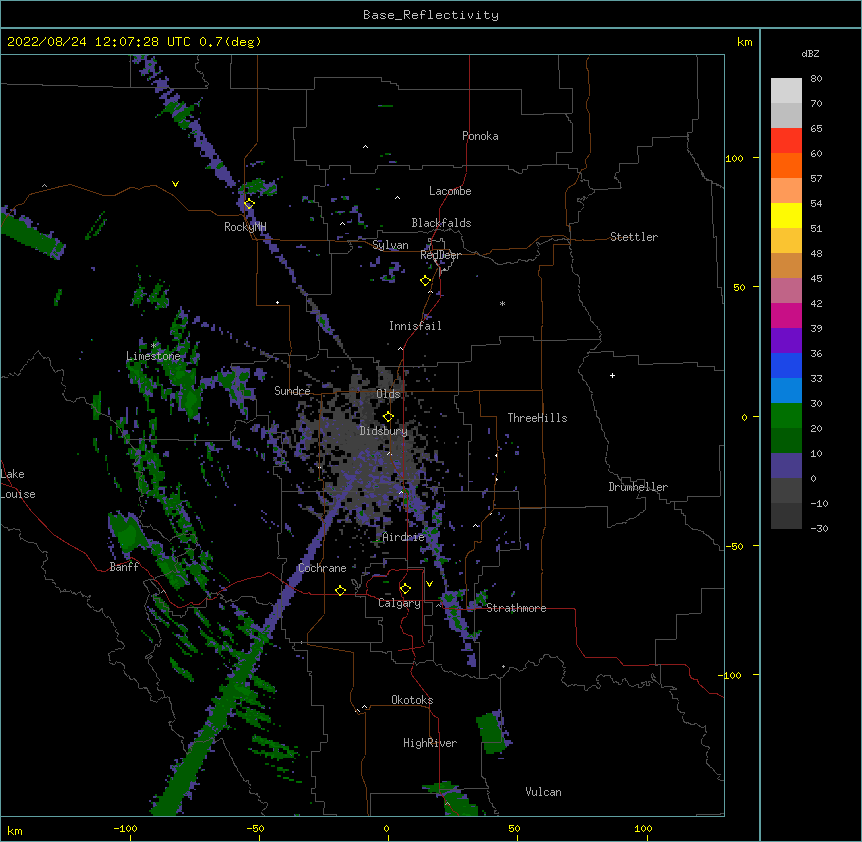Click the yellow marker at Olds
Screen dimensions: 862x842
(388, 417)
